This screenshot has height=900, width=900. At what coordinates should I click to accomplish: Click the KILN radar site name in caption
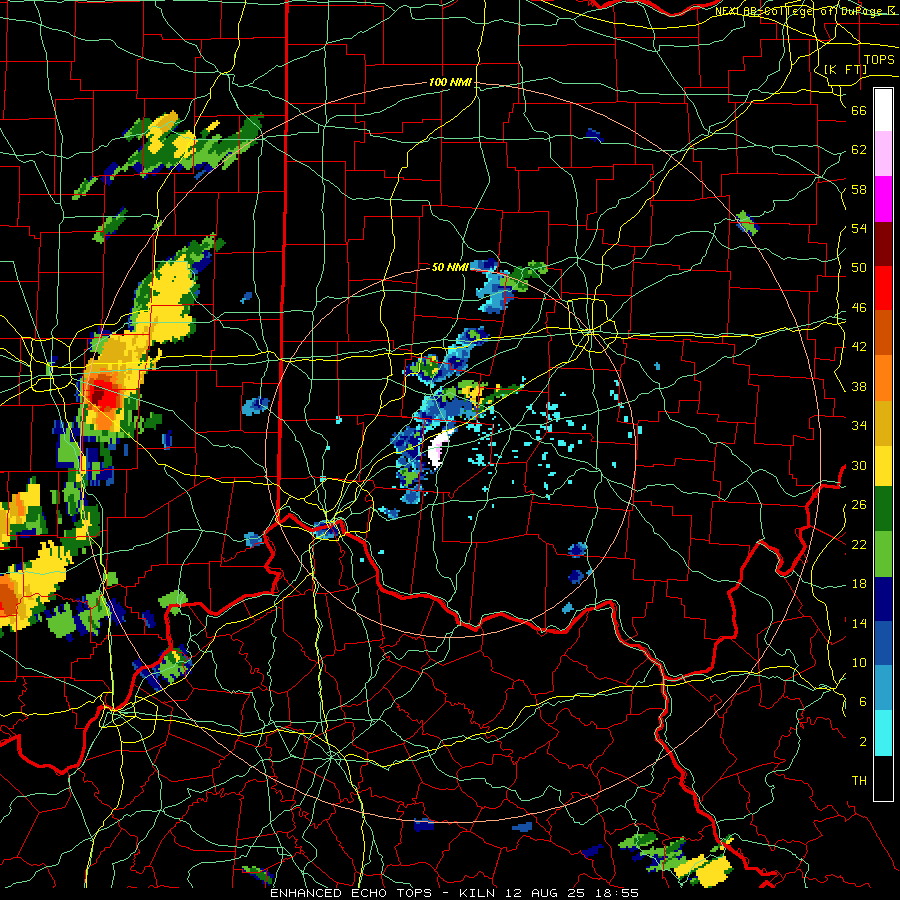(478, 893)
